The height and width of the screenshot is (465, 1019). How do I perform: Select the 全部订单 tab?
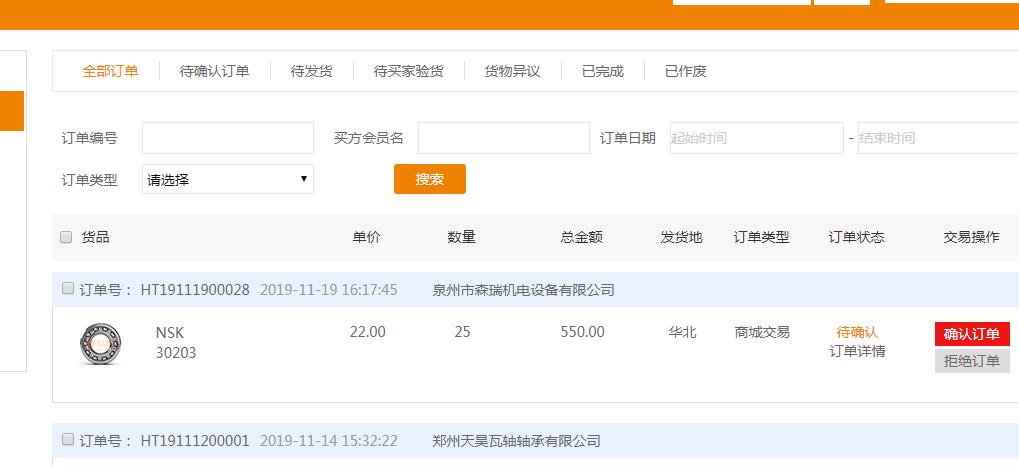(110, 71)
